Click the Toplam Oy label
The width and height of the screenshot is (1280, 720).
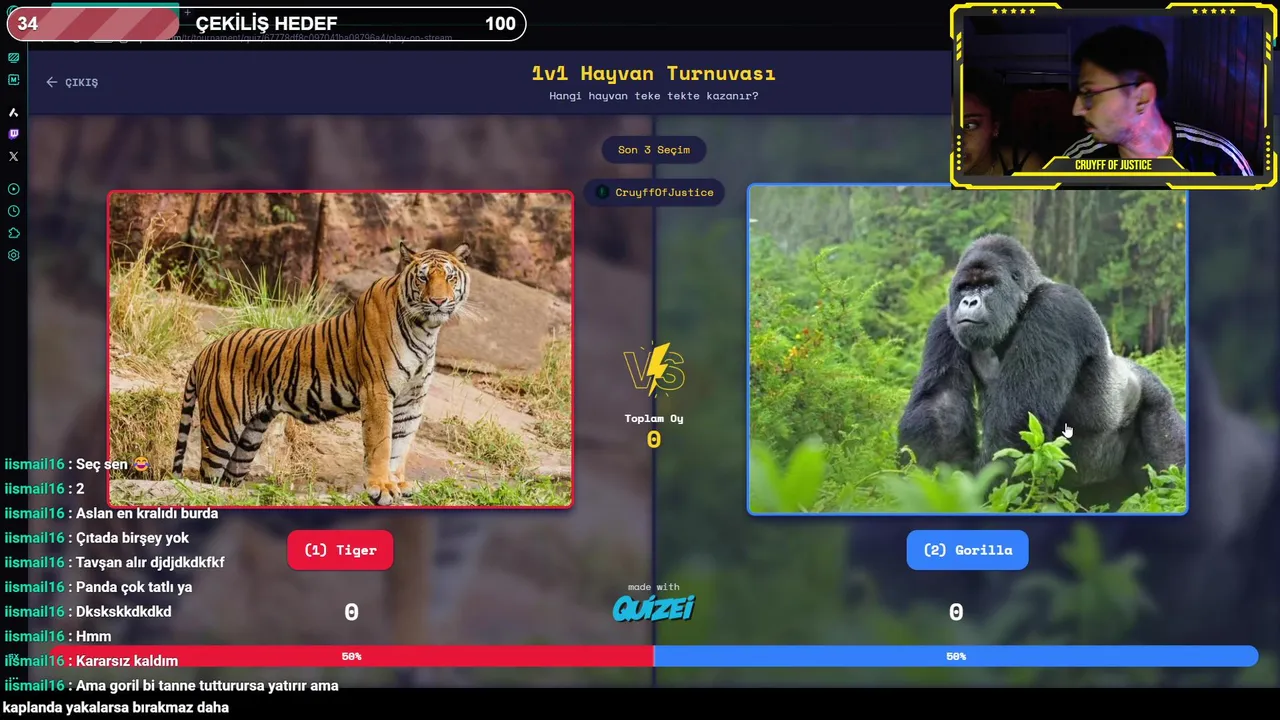654,418
